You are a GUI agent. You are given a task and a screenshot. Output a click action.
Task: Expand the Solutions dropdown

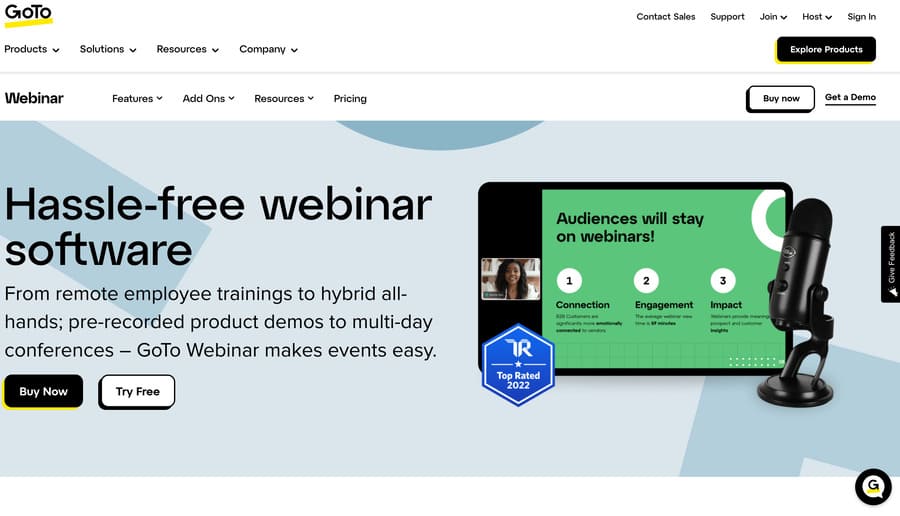(108, 49)
